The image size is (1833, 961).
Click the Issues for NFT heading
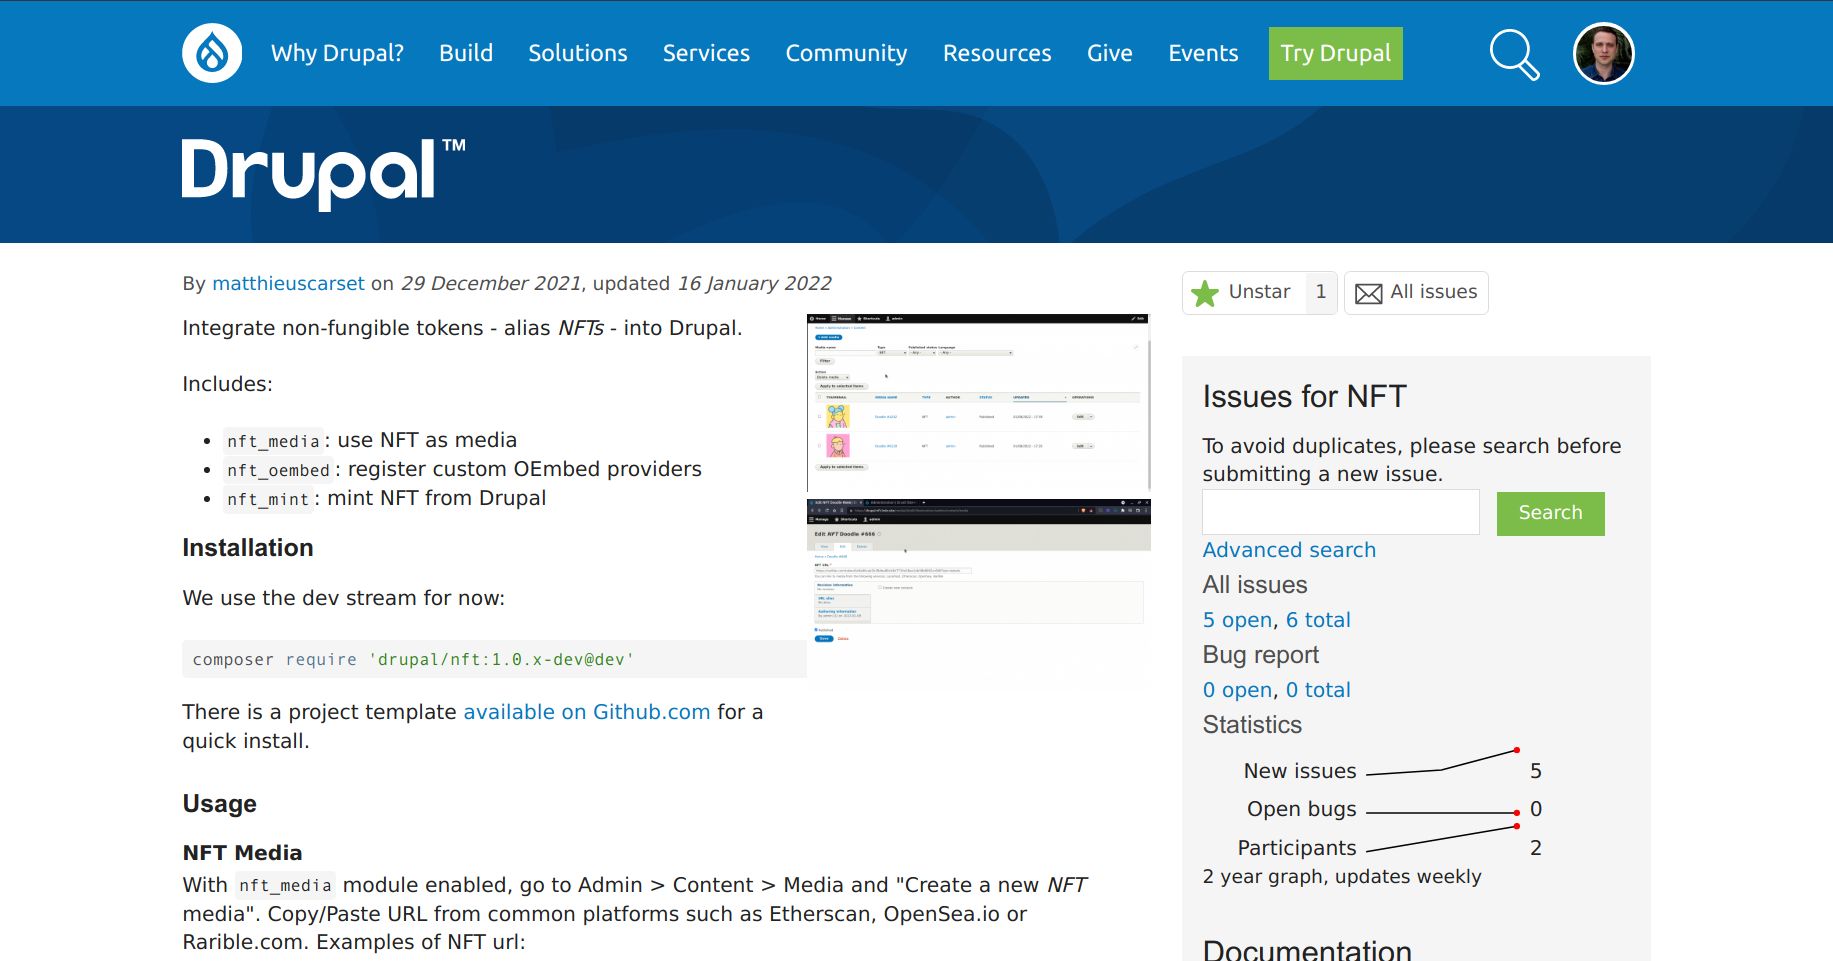pyautogui.click(x=1304, y=397)
